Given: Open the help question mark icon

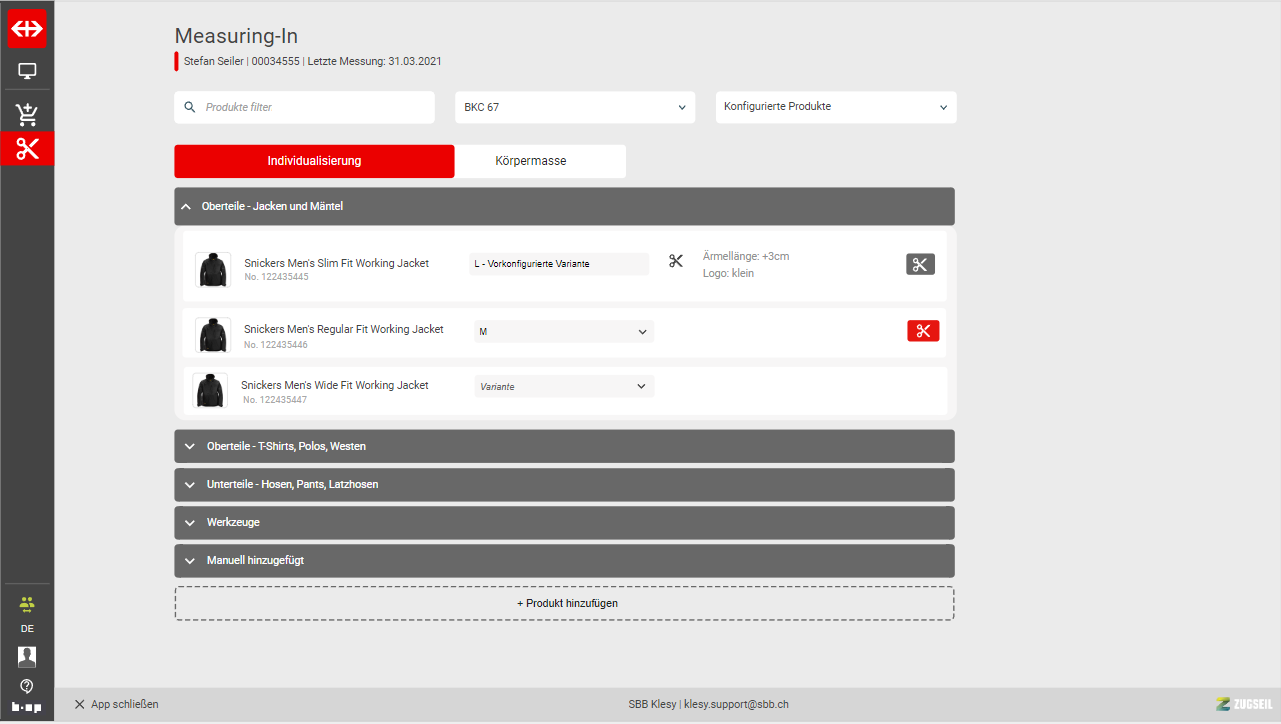Looking at the screenshot, I should [27, 686].
